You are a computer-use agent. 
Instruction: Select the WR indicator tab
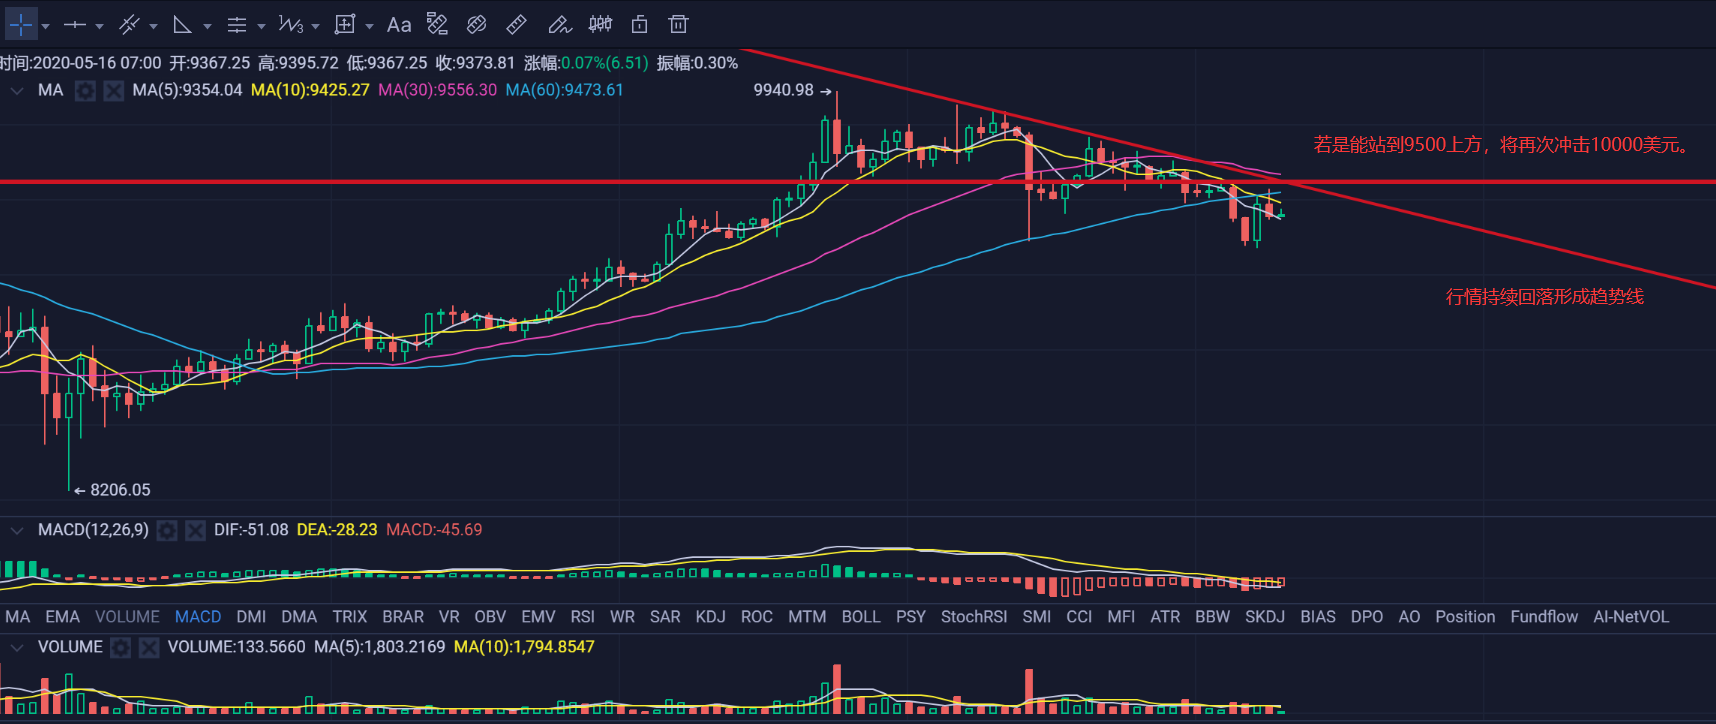tap(622, 617)
